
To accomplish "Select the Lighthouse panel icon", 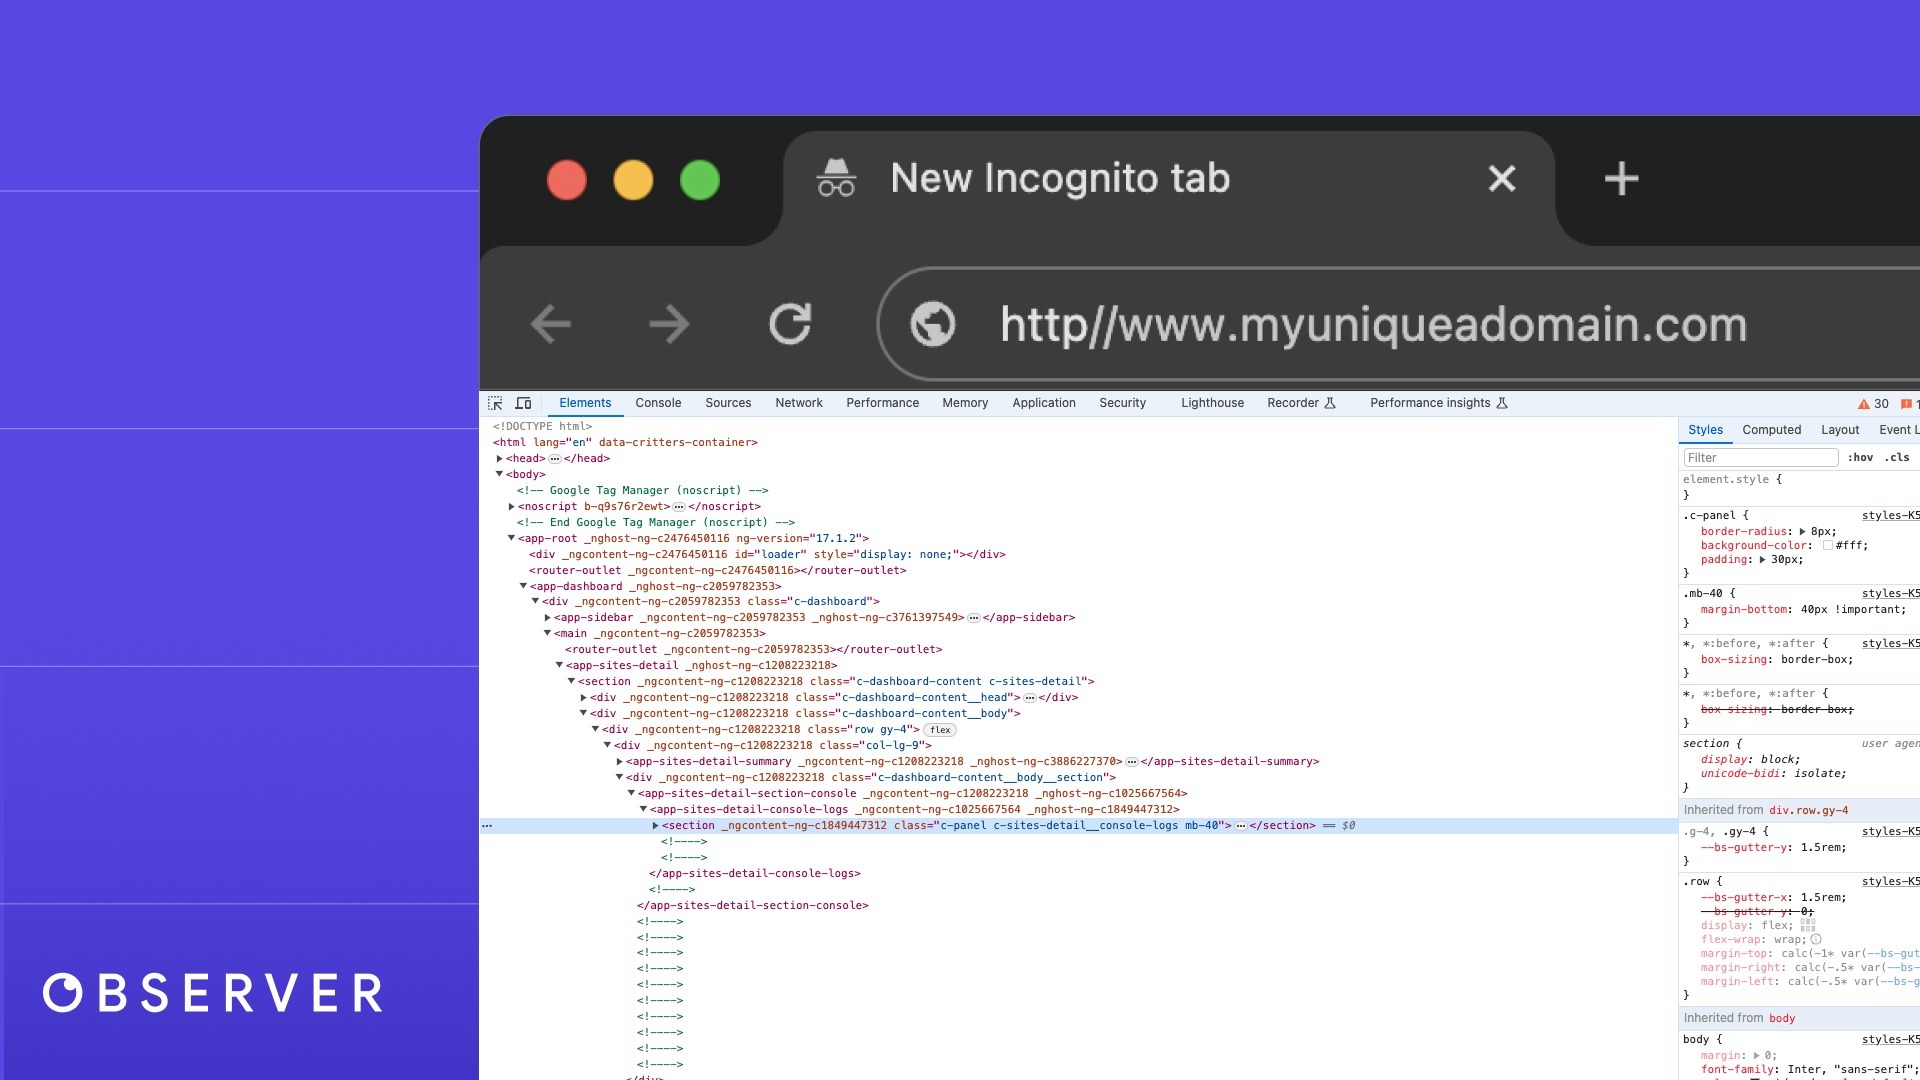I will 1211,402.
